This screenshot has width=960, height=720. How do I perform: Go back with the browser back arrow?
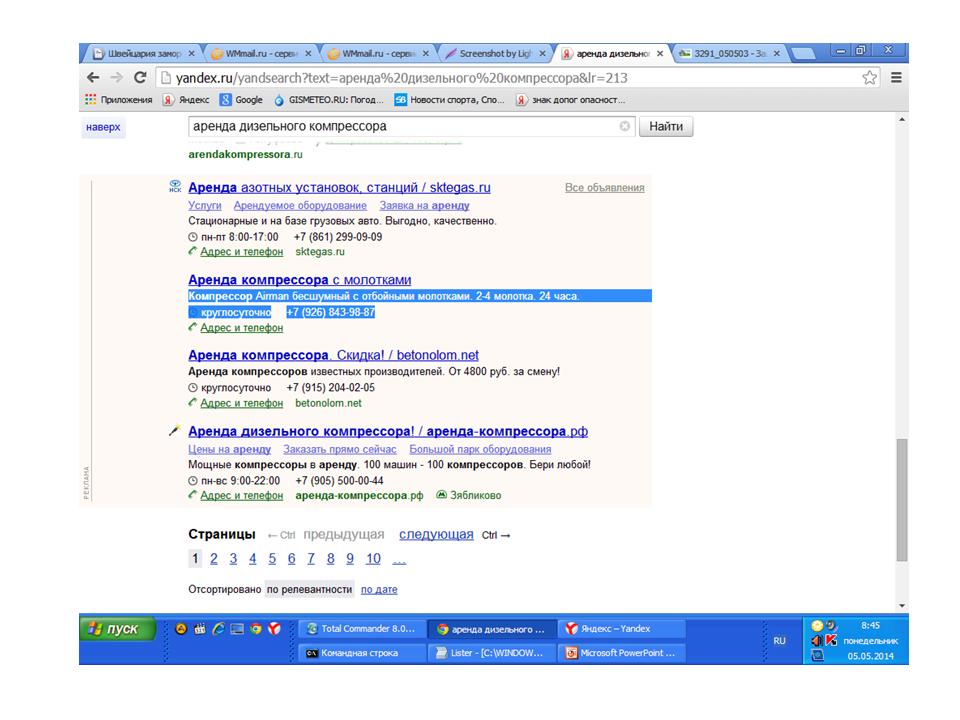click(x=93, y=78)
